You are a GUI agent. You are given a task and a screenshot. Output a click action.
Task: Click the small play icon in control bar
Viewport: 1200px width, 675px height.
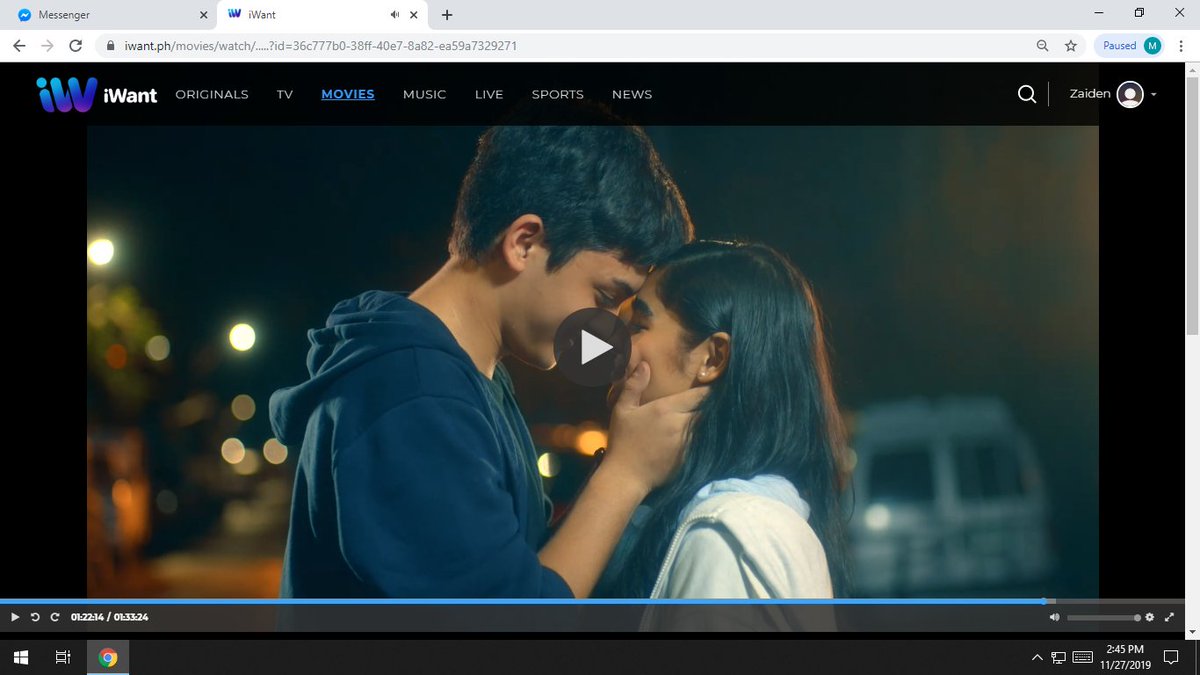[15, 617]
